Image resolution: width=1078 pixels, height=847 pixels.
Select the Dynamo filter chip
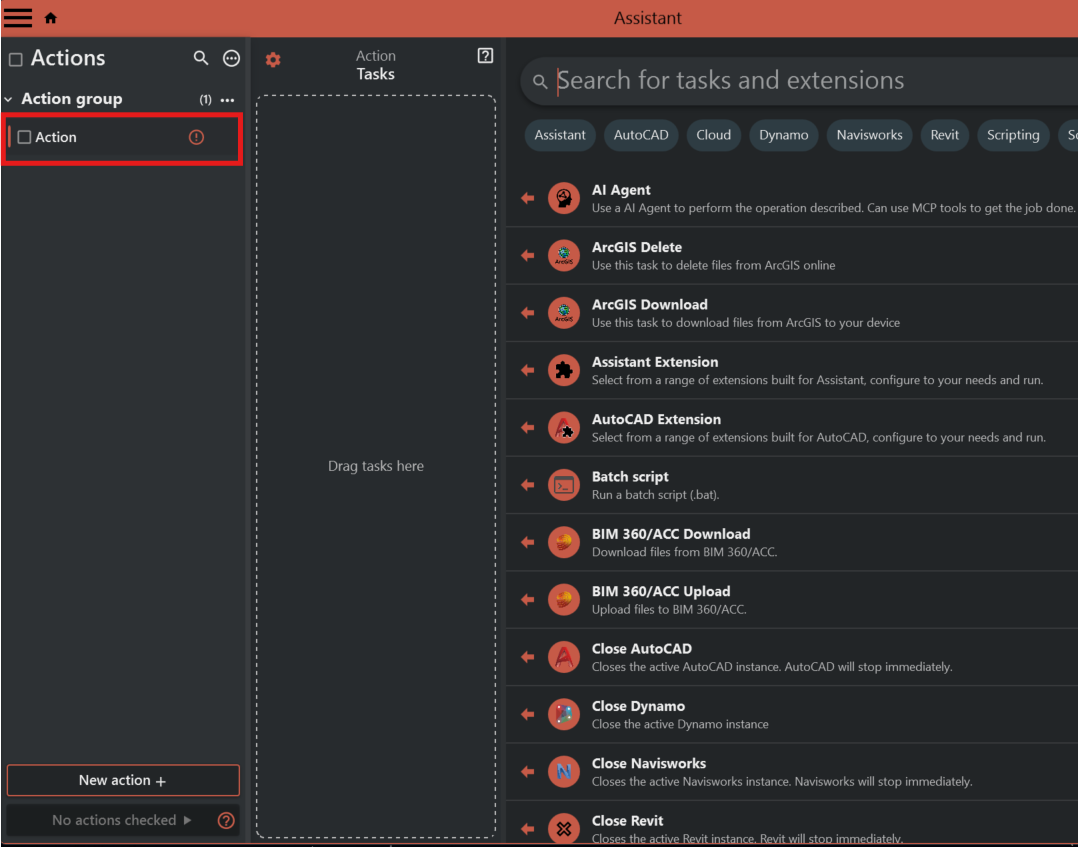783,135
